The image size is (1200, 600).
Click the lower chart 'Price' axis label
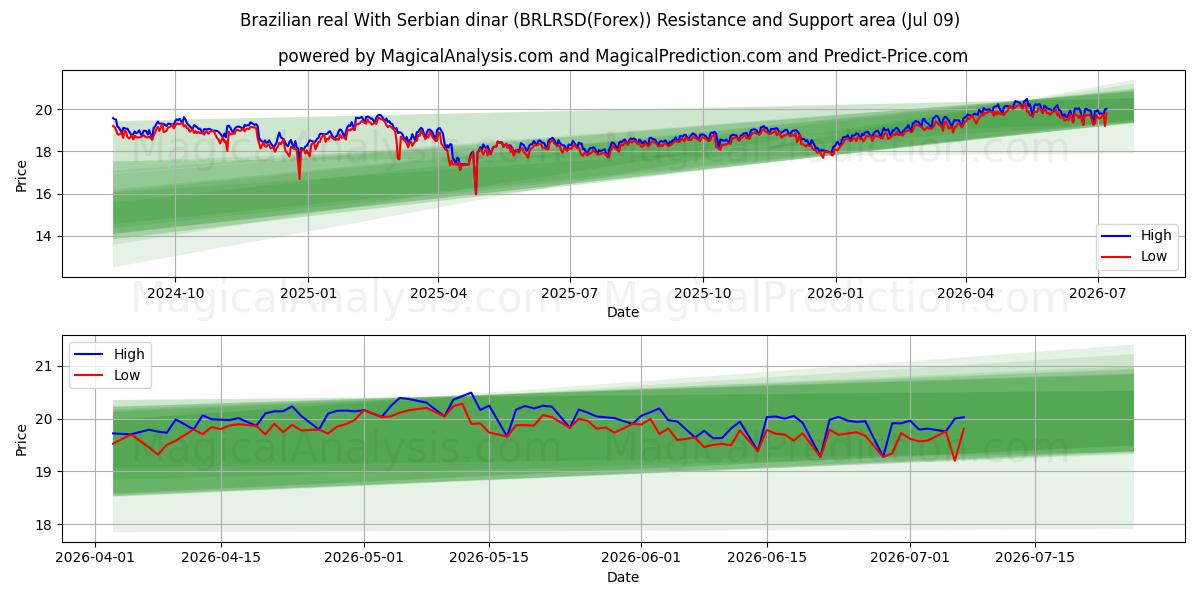[x=21, y=439]
